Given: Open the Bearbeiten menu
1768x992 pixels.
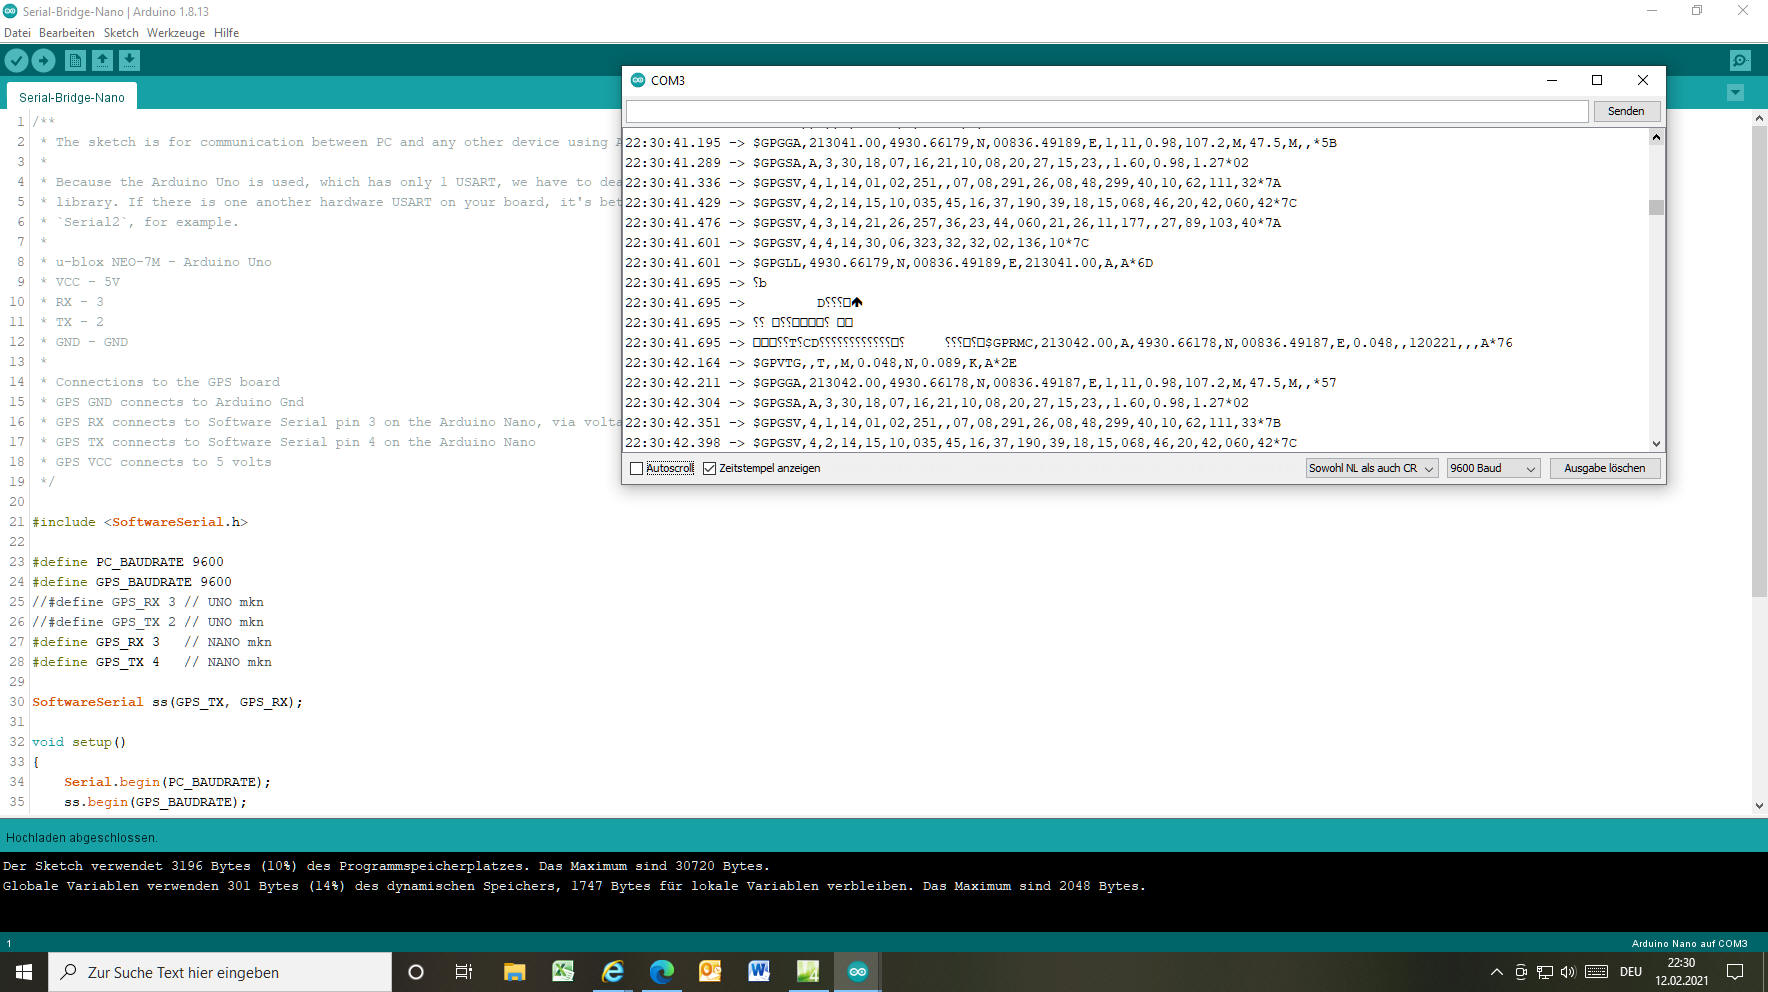Looking at the screenshot, I should [67, 32].
